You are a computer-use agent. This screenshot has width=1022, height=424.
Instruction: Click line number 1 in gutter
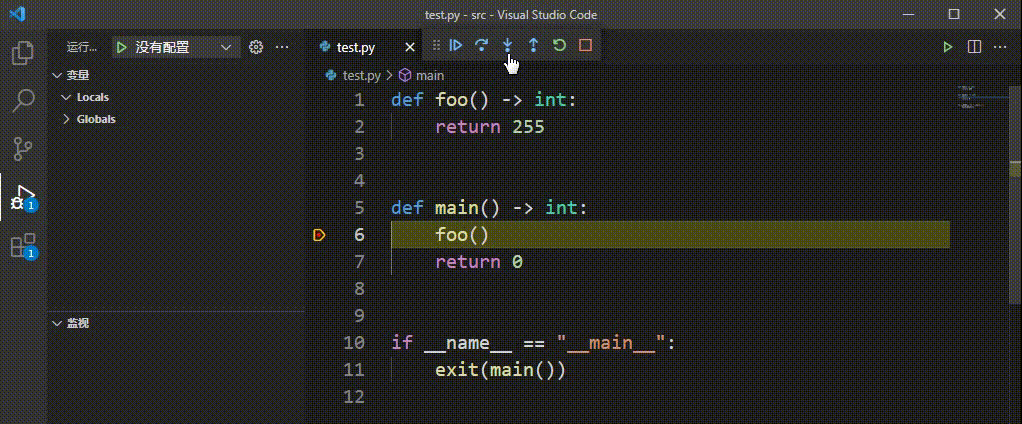(359, 100)
